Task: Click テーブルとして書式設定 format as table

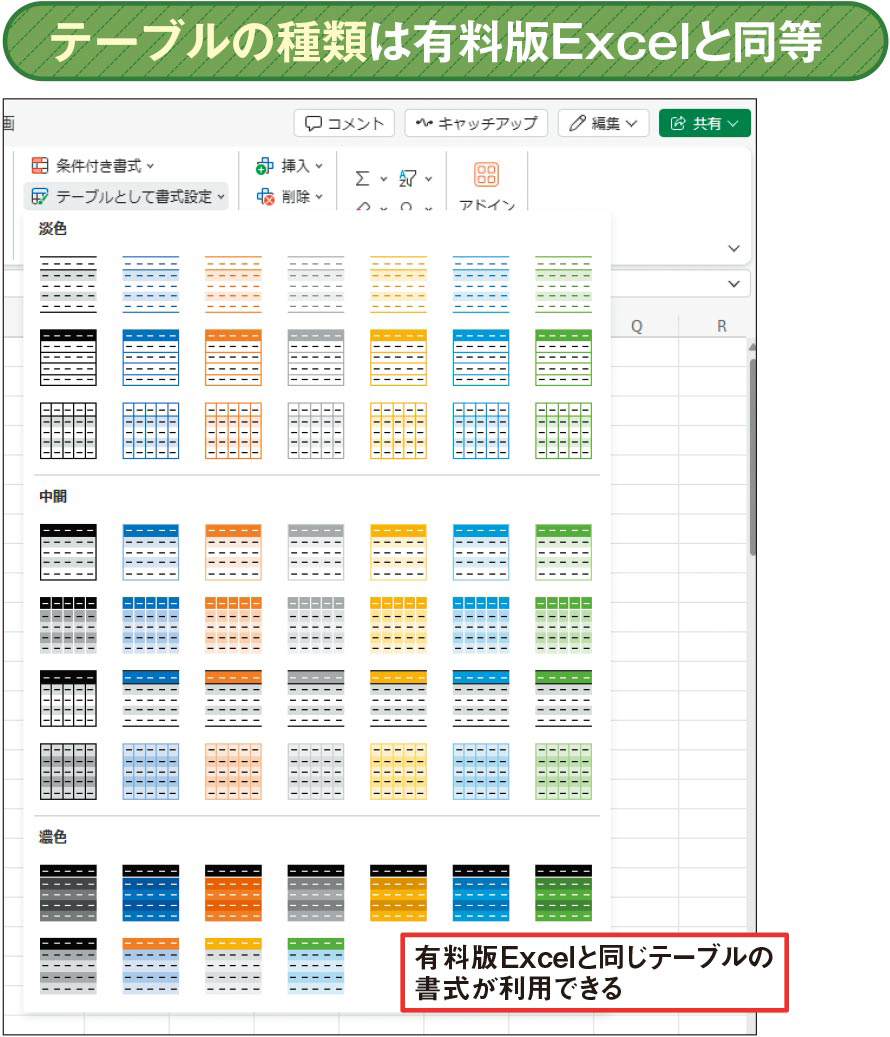Action: click(127, 196)
